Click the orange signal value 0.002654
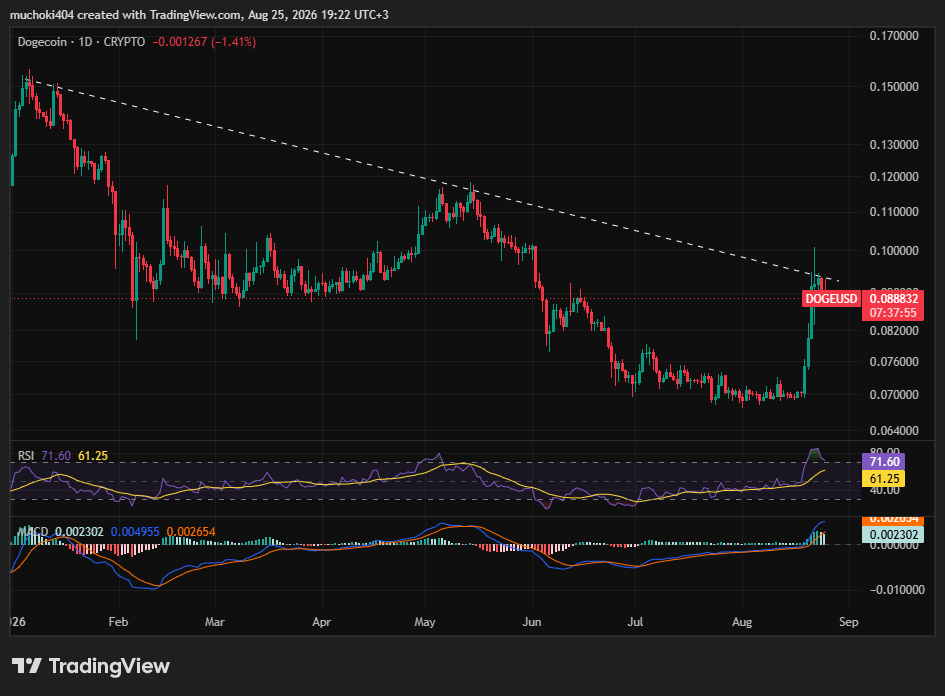 191,531
